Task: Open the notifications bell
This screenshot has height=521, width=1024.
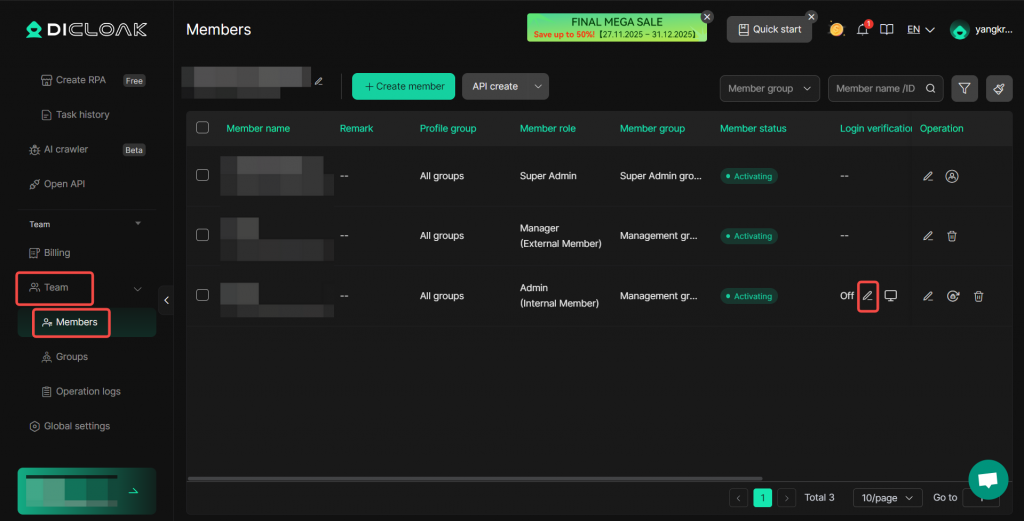Action: (862, 30)
